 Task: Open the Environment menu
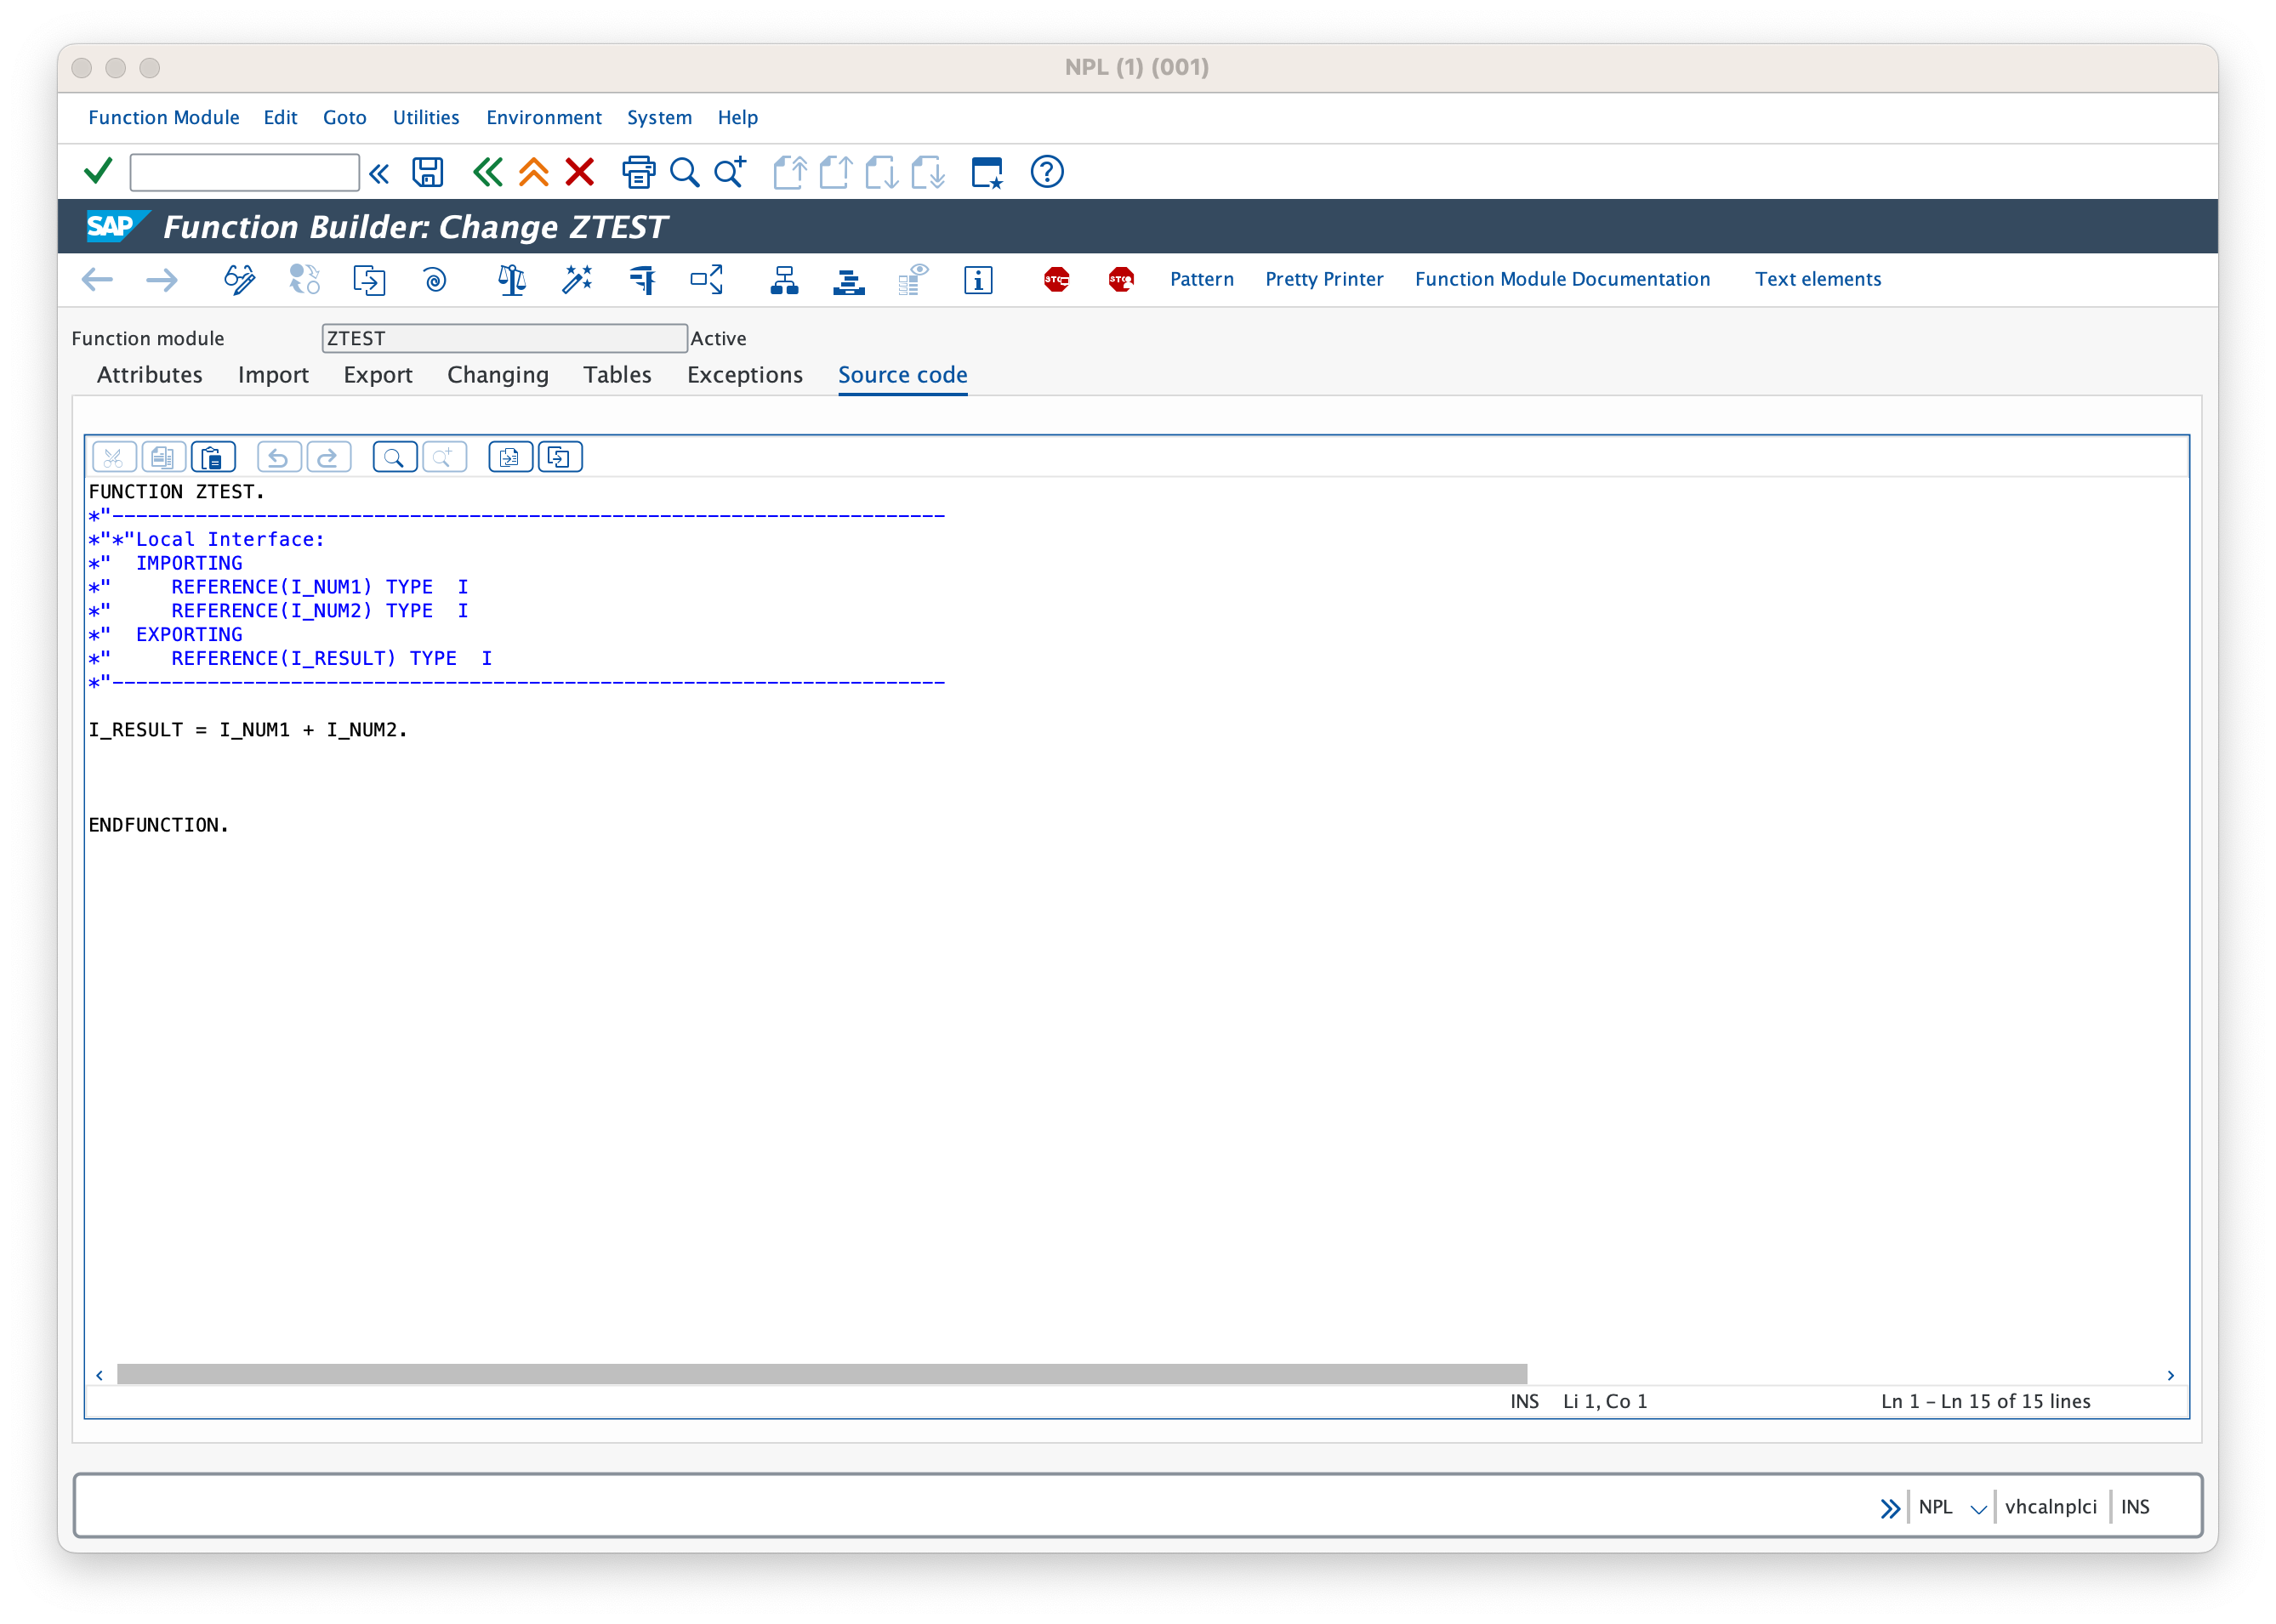click(x=544, y=117)
